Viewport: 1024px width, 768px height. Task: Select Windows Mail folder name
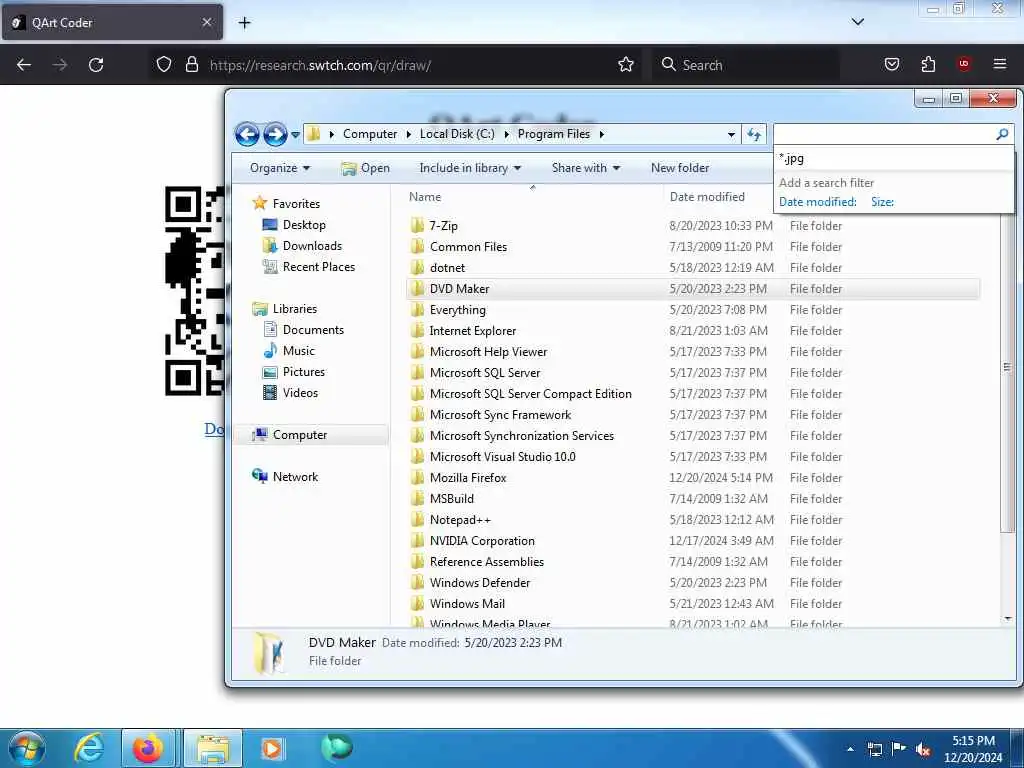coord(467,603)
